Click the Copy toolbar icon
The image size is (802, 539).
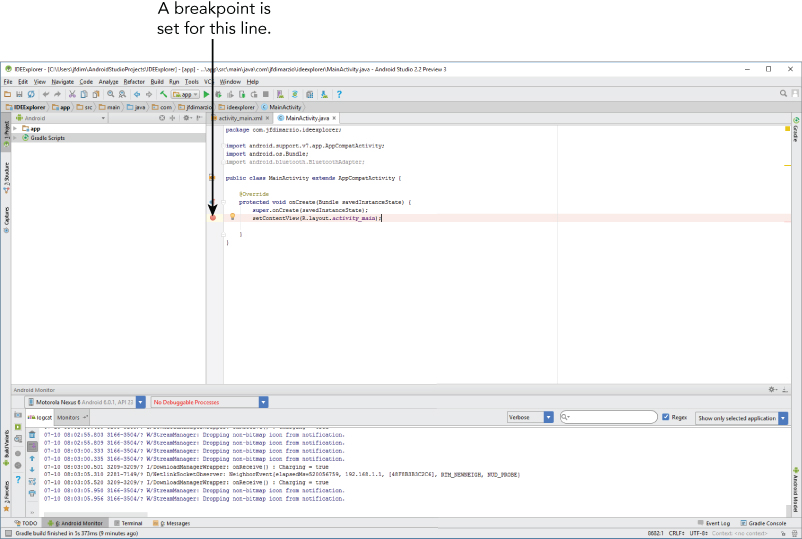point(84,94)
